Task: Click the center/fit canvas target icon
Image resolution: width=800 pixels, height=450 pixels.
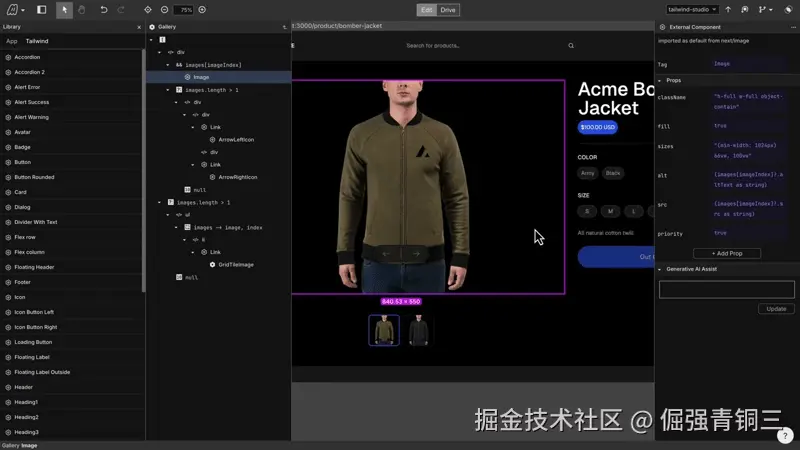Action: (148, 10)
